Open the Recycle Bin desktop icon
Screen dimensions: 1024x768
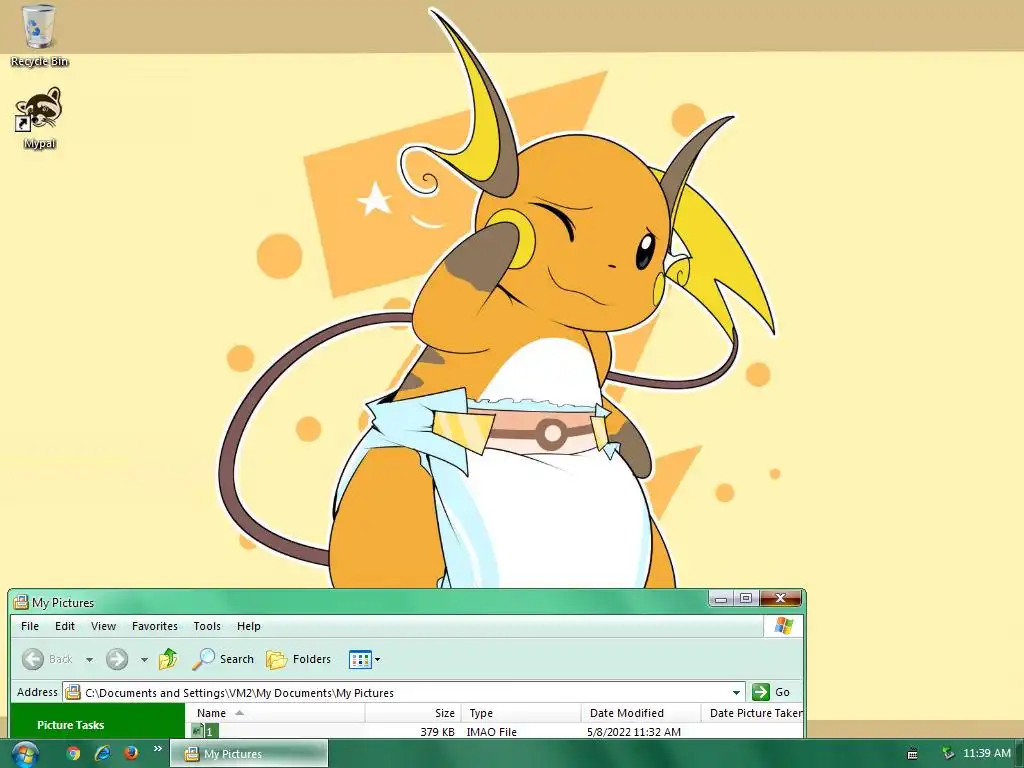[x=39, y=36]
